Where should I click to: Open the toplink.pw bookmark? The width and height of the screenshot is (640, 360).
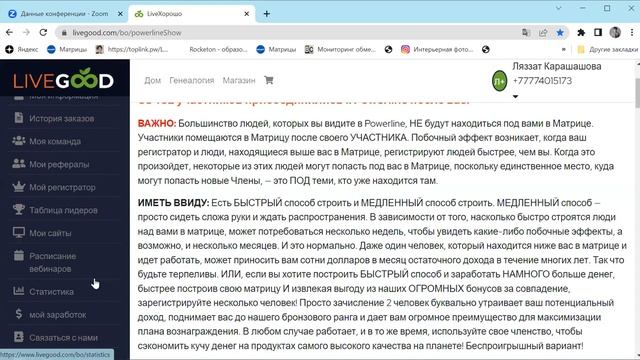(x=131, y=49)
